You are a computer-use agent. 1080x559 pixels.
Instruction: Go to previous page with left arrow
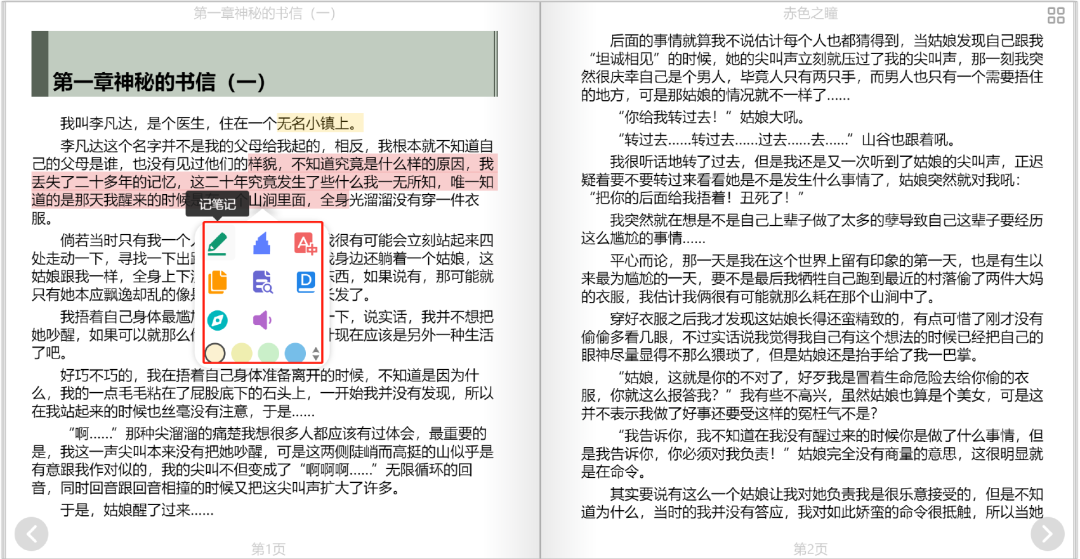(31, 533)
